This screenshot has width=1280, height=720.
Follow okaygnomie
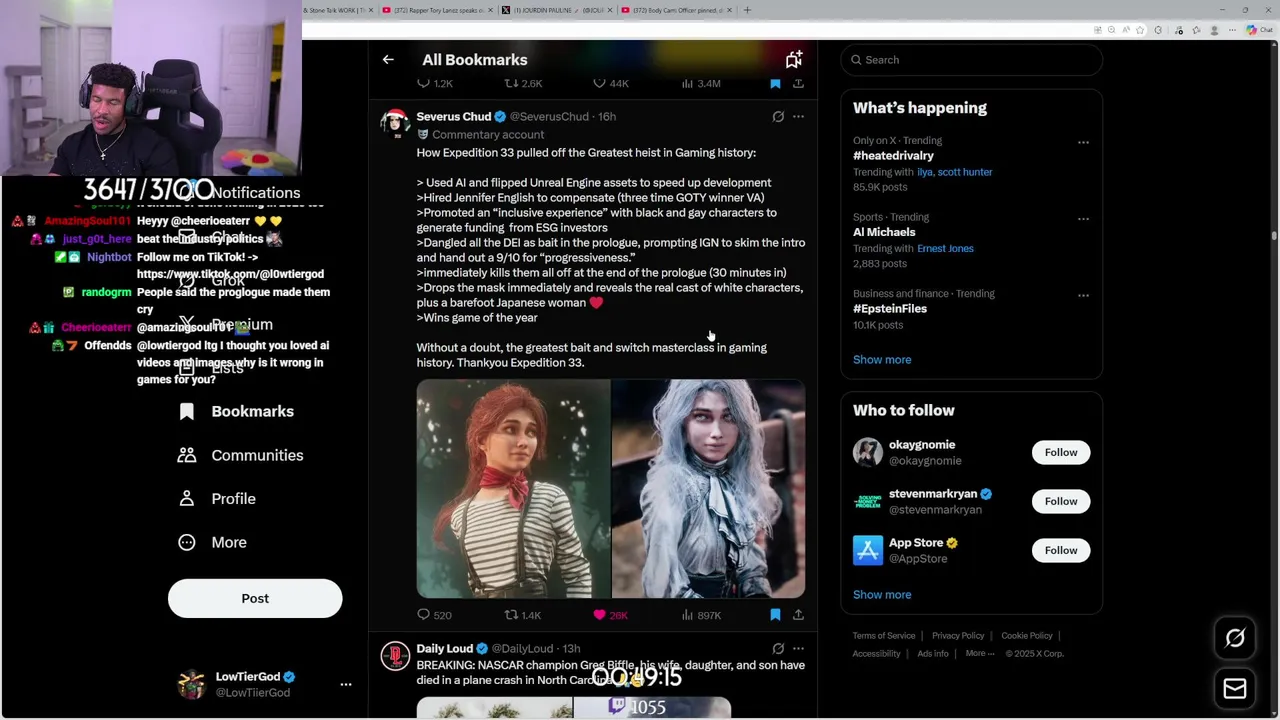[x=1061, y=453]
